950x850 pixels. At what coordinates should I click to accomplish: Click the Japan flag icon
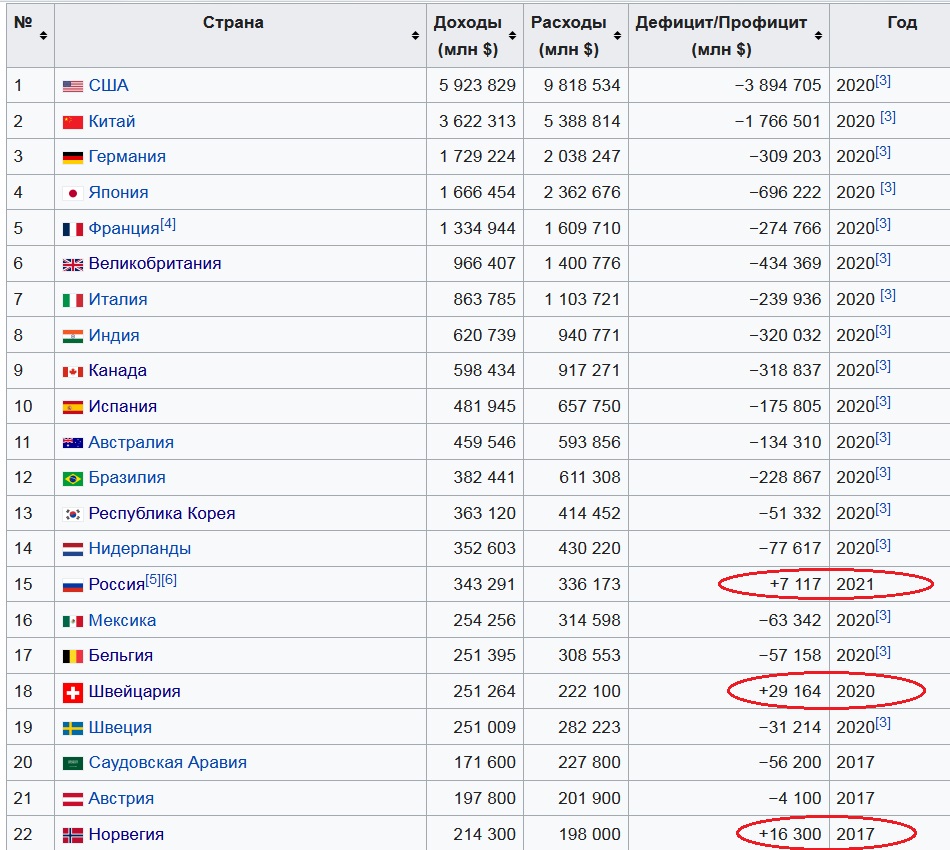73,193
